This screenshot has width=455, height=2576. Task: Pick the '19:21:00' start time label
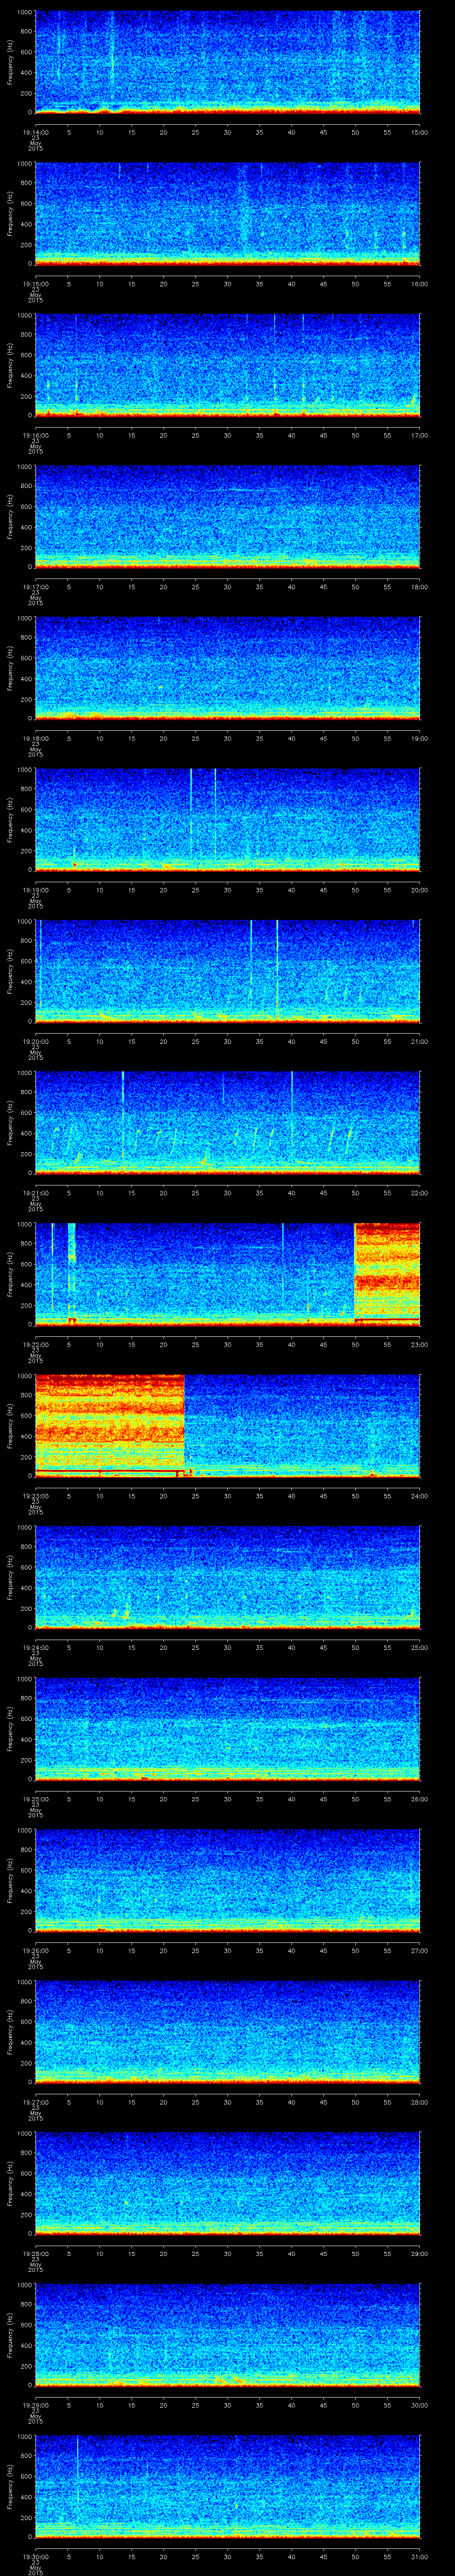[35, 1193]
